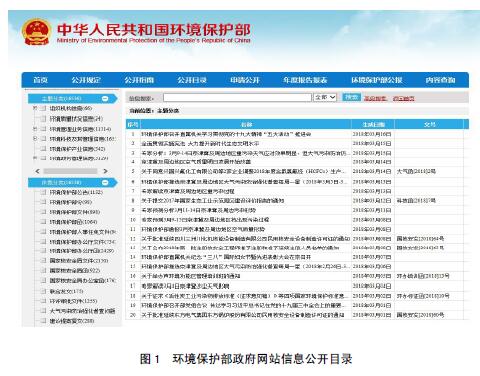Expand the 环境管理业务信息 tree node
Screen dimensions: 480x376
35,129
